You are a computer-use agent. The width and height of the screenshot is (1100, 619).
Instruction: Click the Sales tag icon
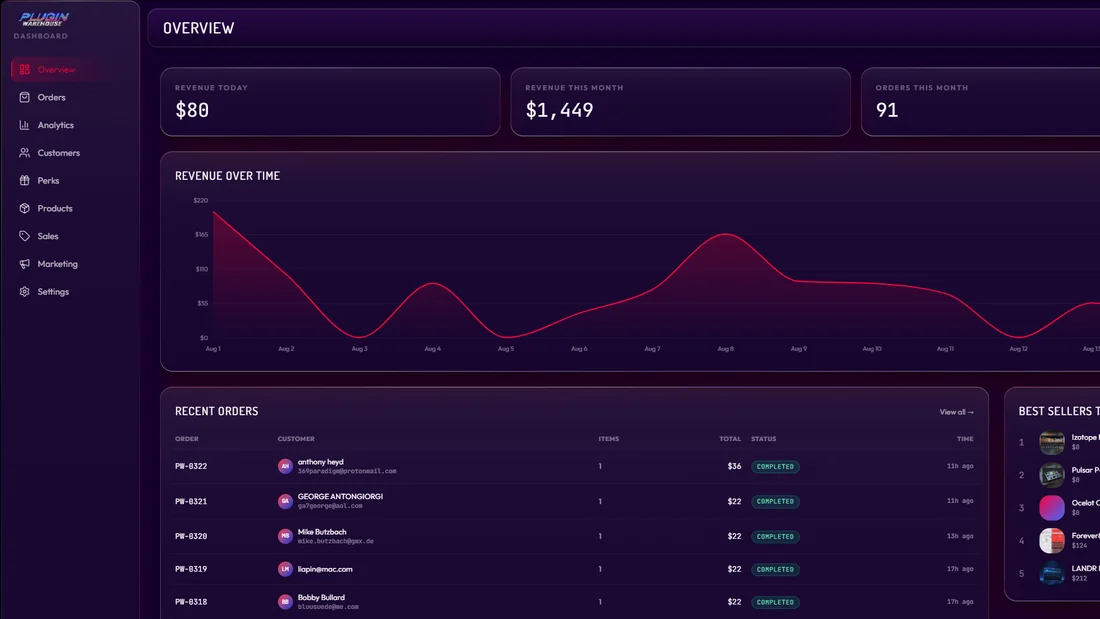(25, 236)
